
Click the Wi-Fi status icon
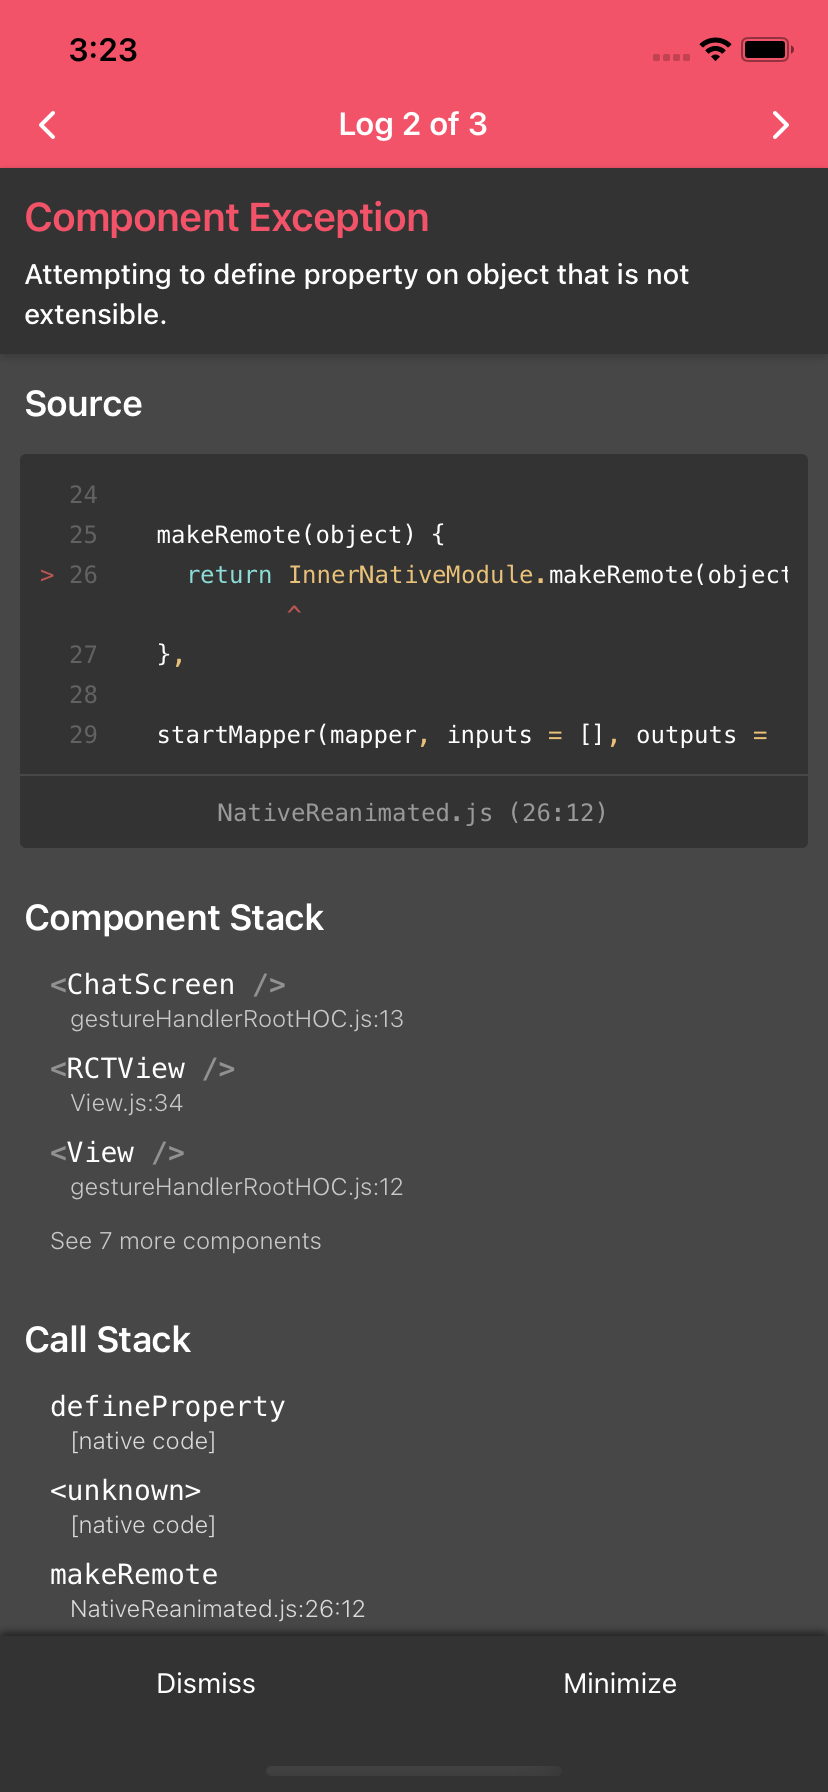point(716,49)
